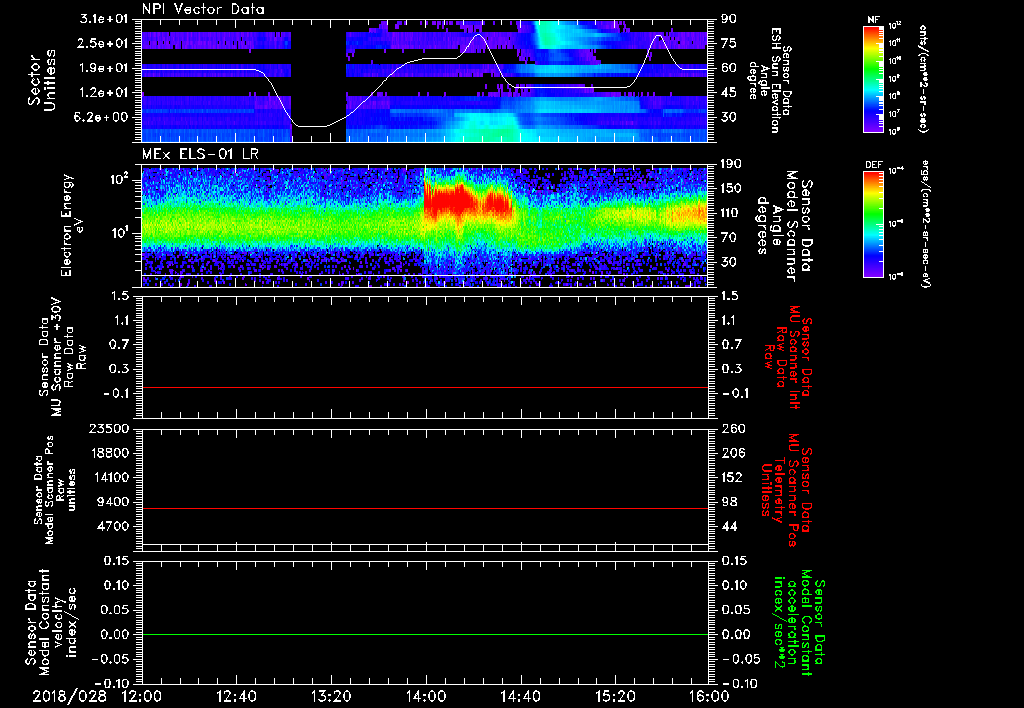1024x708 pixels.
Task: Click the 14:40 time tick label
Action: pyautogui.click(x=520, y=696)
